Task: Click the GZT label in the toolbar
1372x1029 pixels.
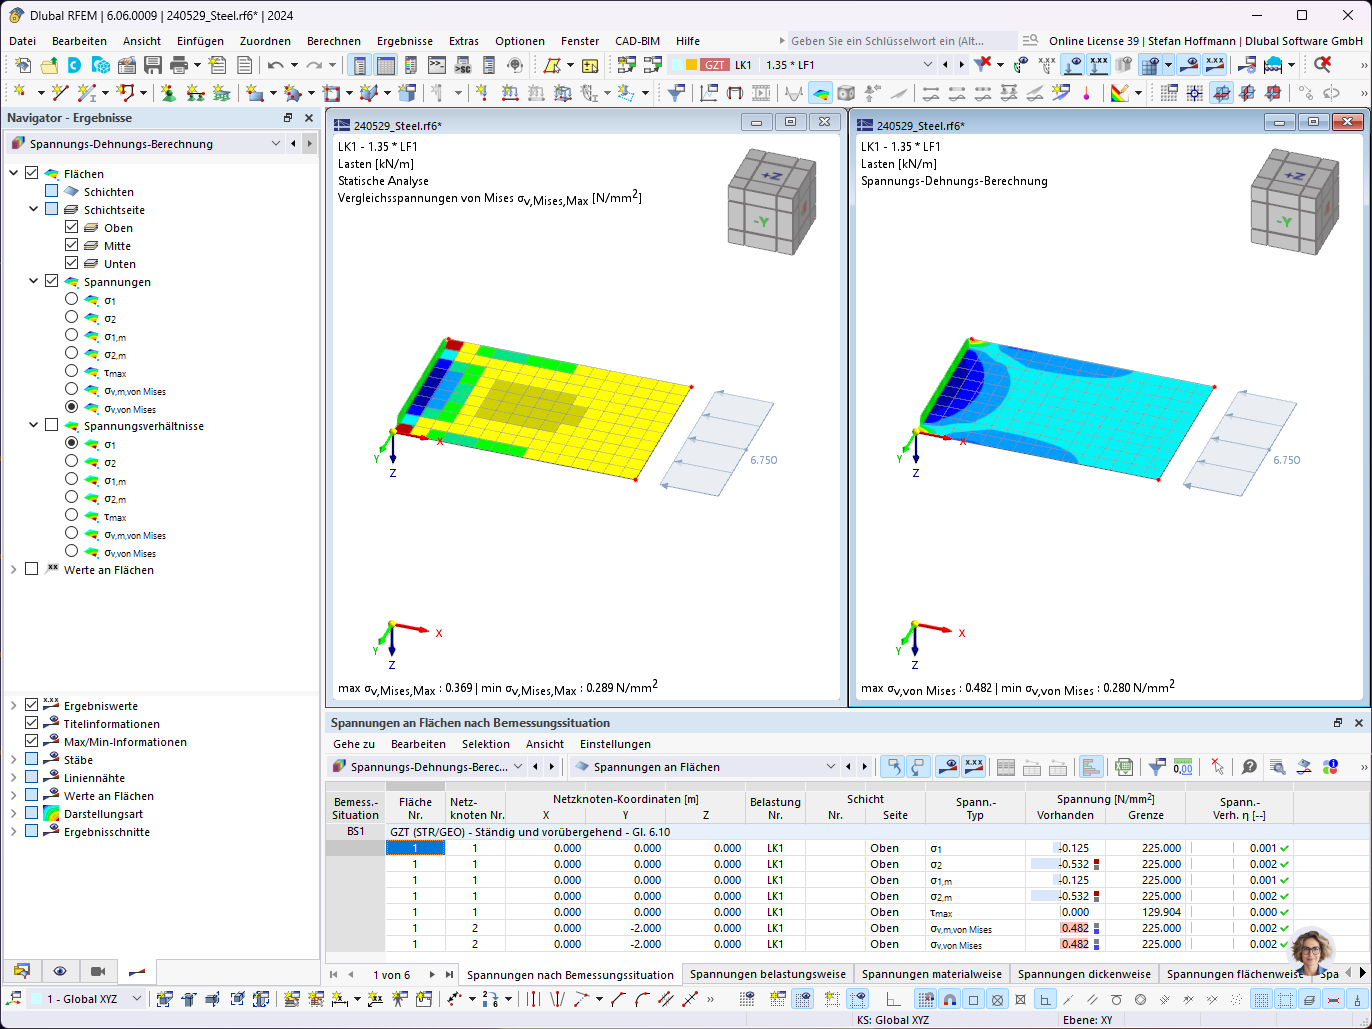Action: [x=713, y=63]
